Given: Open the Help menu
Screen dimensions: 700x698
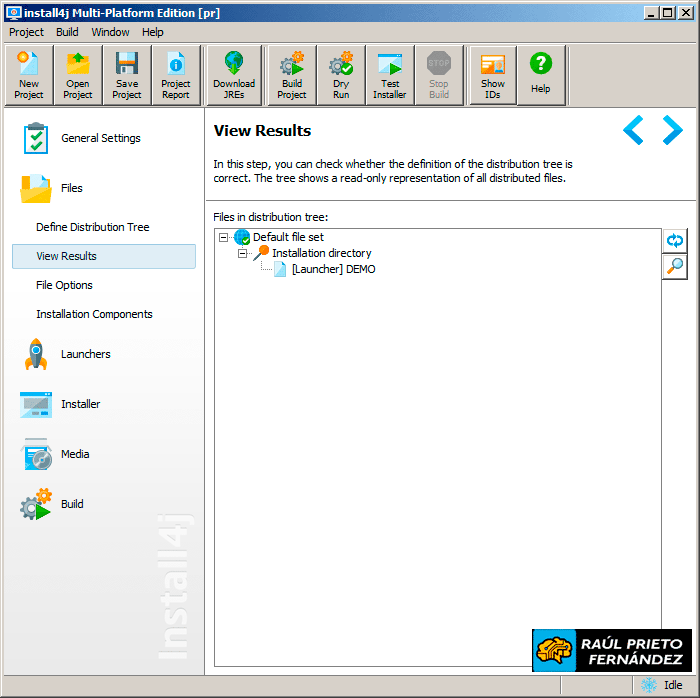Looking at the screenshot, I should tap(153, 32).
